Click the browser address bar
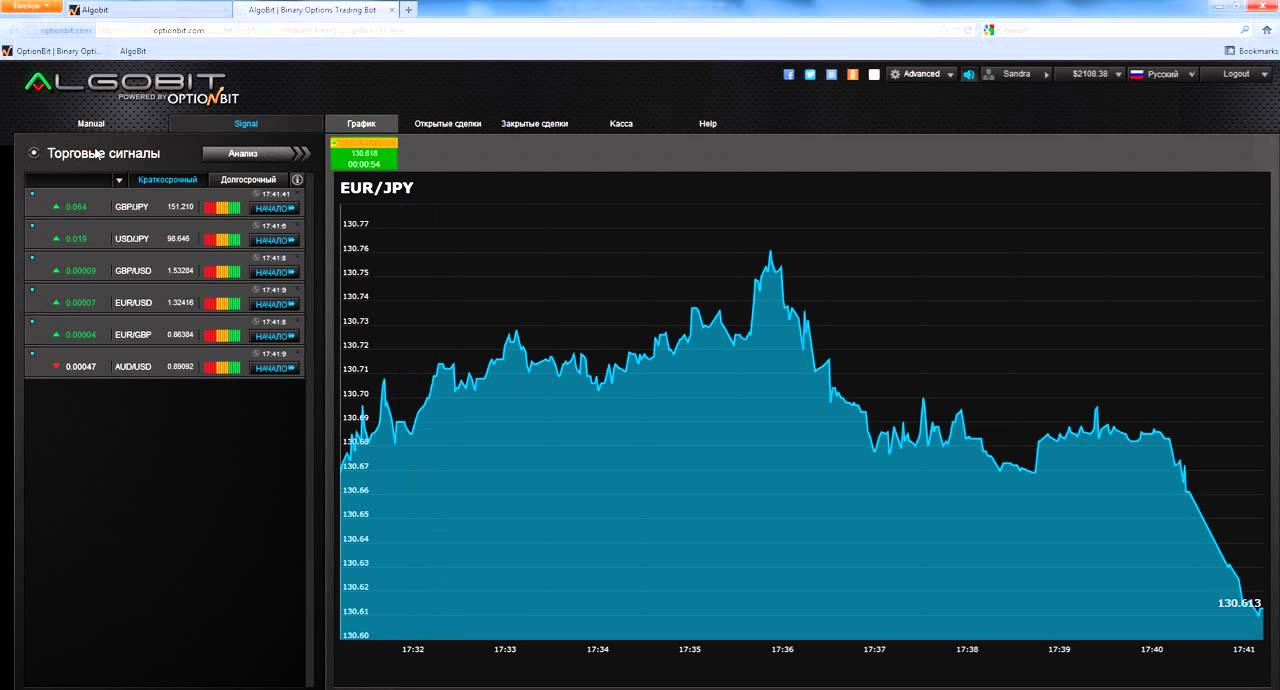Screen dimensions: 1280x690 coord(500,30)
